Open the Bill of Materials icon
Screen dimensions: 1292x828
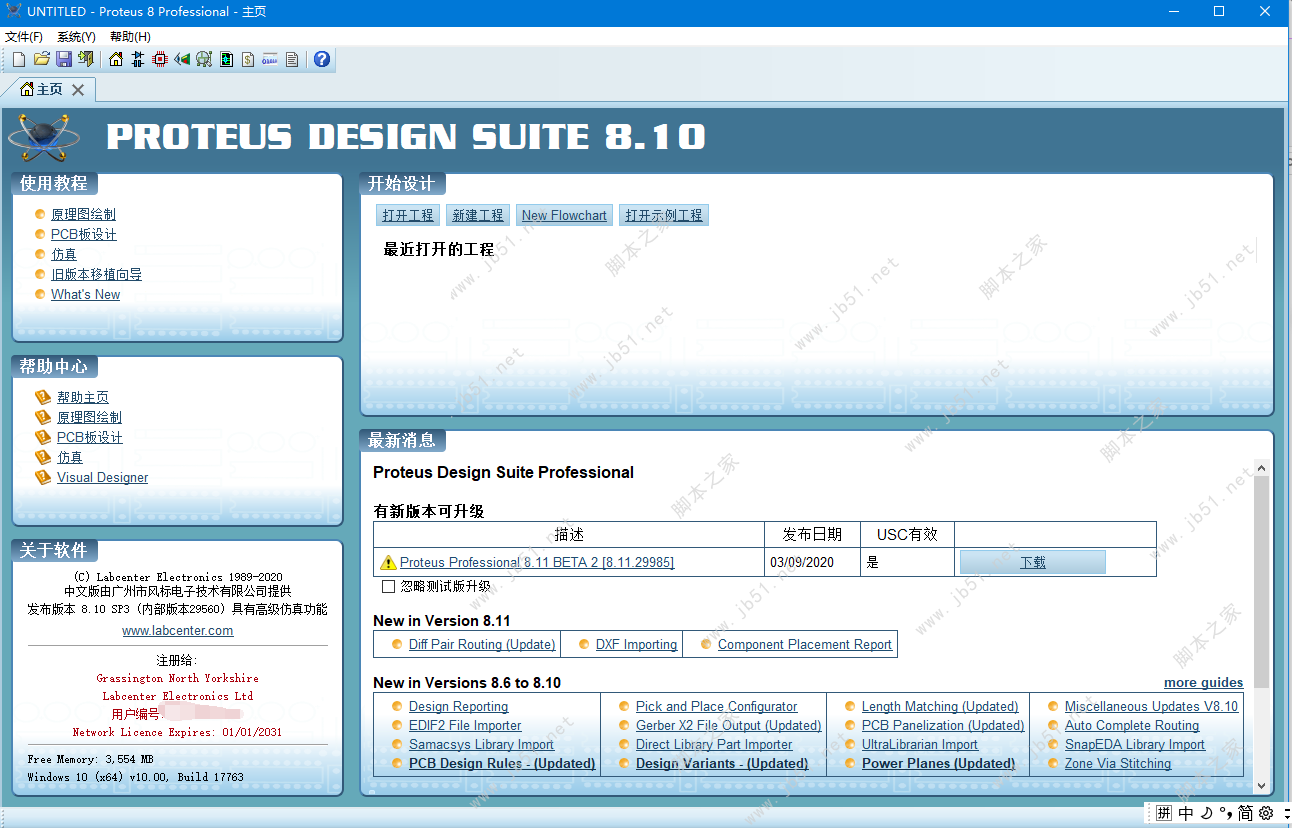246,58
